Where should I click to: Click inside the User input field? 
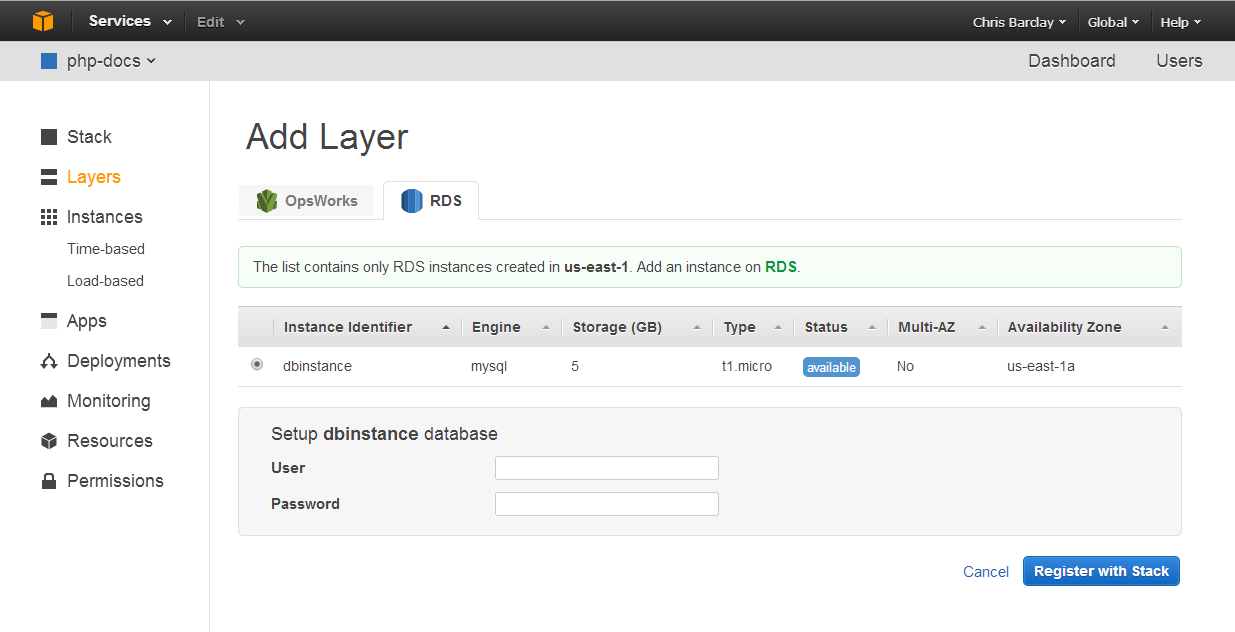(x=606, y=467)
